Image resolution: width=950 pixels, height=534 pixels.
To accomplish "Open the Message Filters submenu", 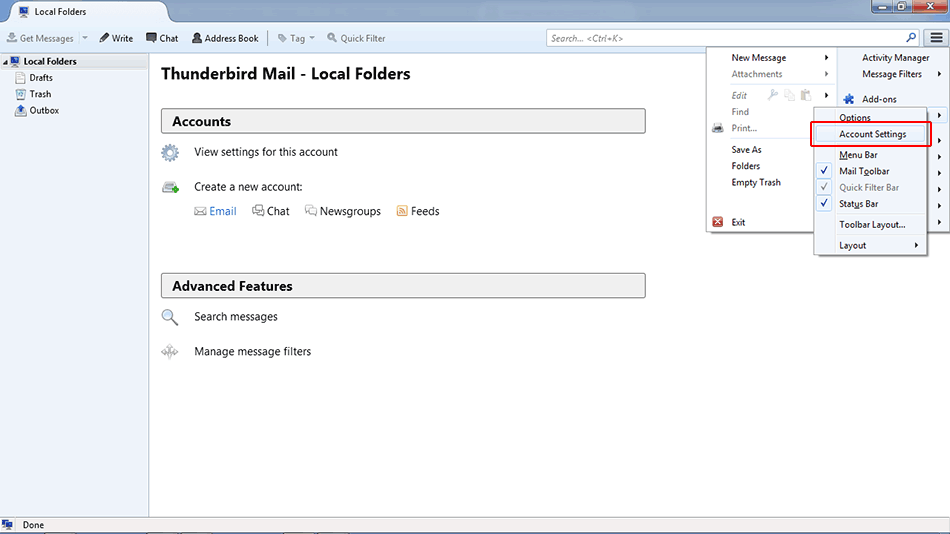I will pyautogui.click(x=894, y=74).
